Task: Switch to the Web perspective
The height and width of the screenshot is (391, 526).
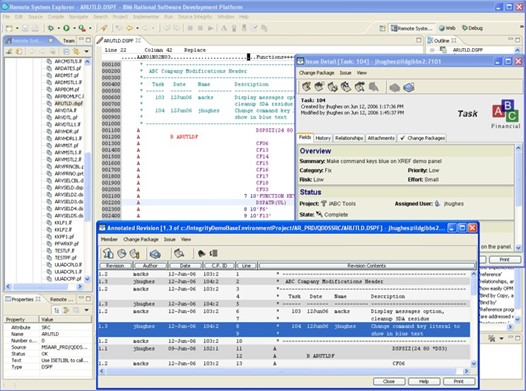Action: 448,28
